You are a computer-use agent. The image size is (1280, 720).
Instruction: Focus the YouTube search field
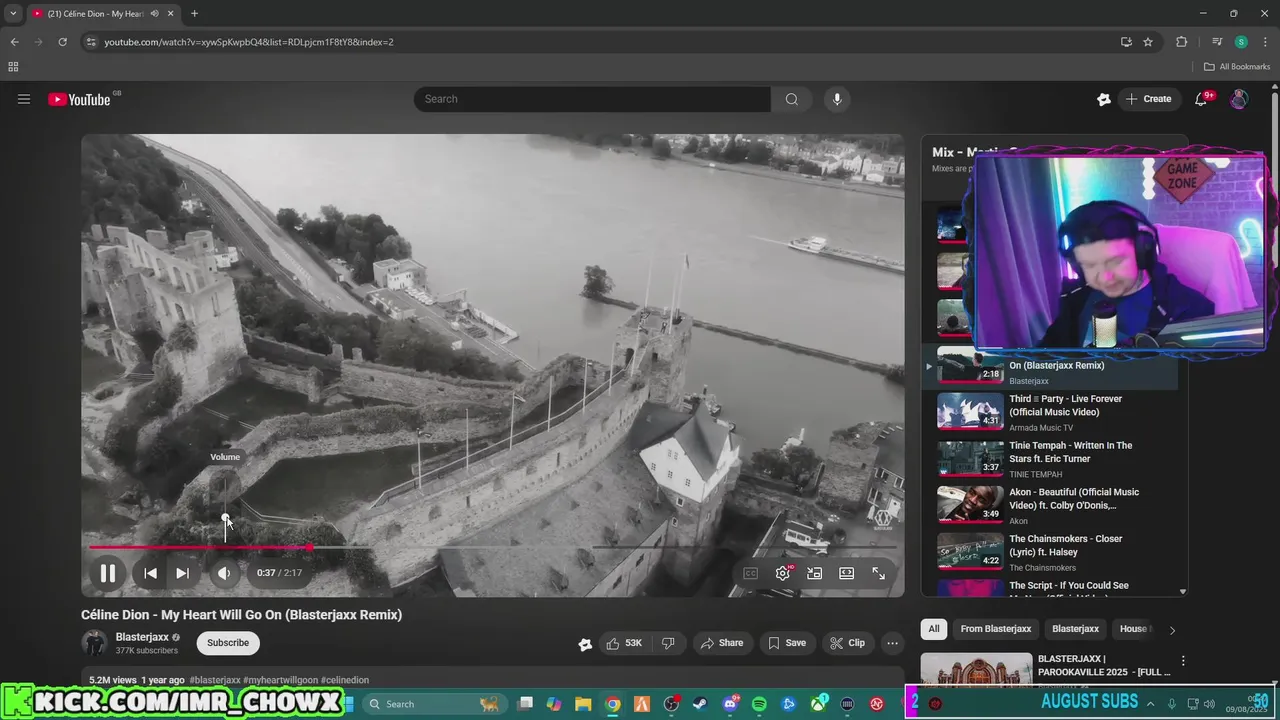(x=592, y=99)
